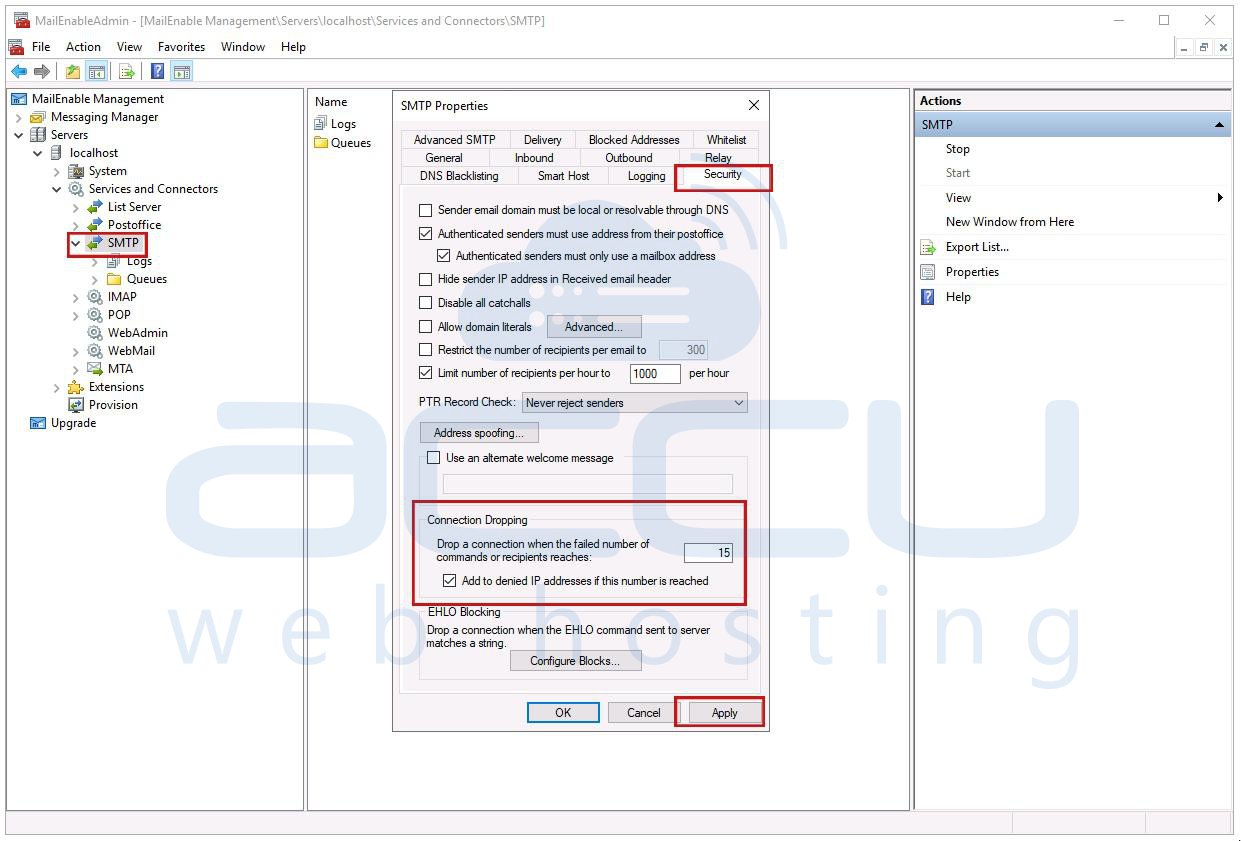Click the Extensions puzzle icon
This screenshot has height=841, width=1243.
click(75, 387)
